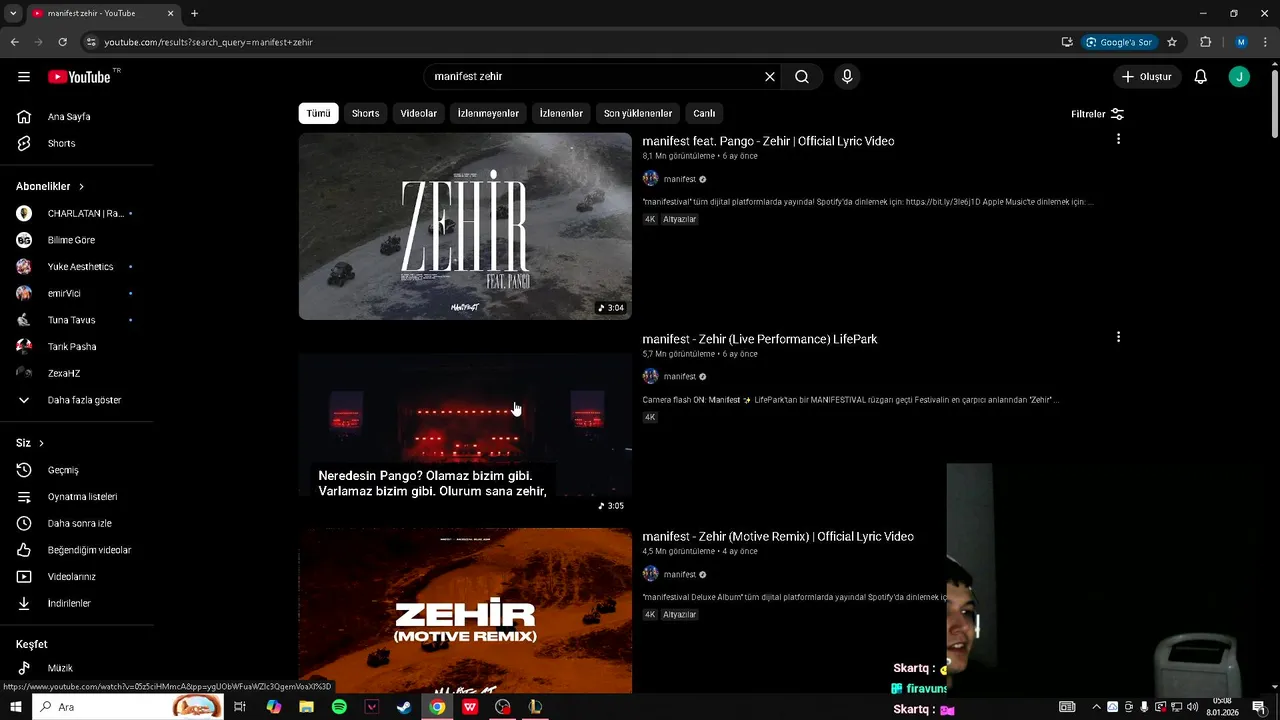Screen dimensions: 1280x720
Task: Open the account avatar menu
Action: pos(1239,77)
